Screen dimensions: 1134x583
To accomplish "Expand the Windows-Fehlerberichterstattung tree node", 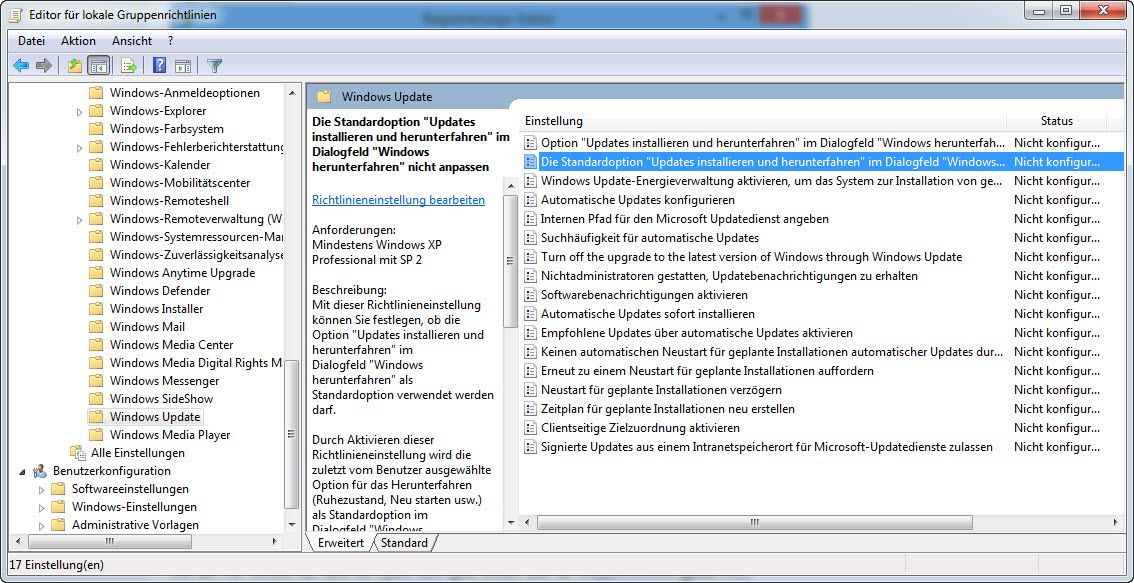I will 80,148.
